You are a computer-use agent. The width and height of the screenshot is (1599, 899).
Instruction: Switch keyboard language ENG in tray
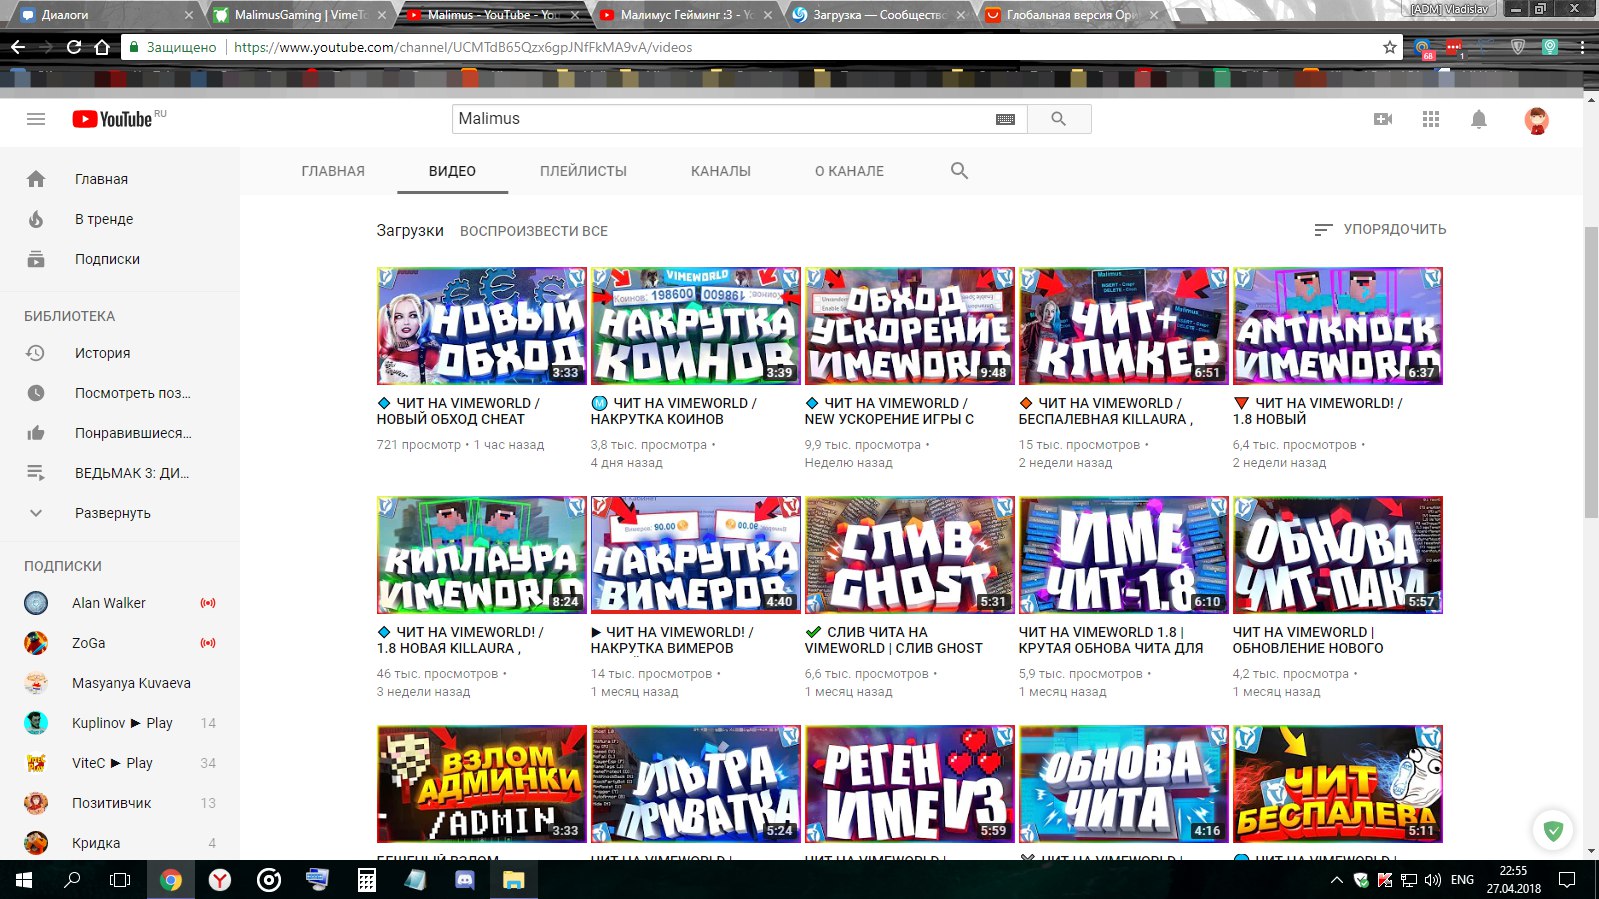[1462, 880]
